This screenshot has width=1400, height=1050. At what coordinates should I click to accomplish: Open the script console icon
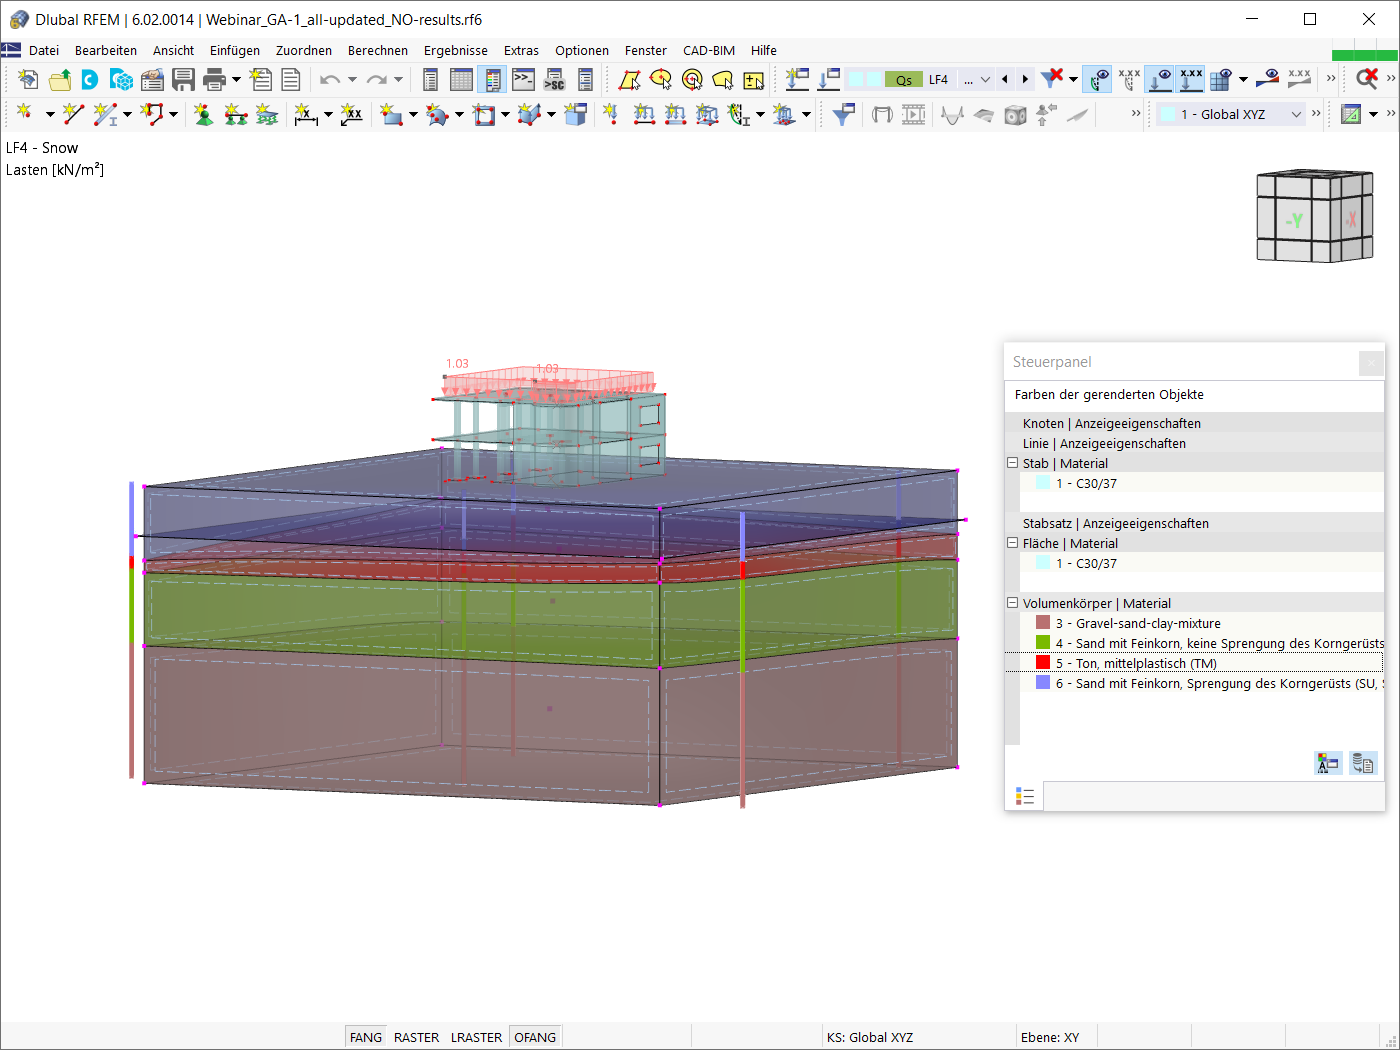click(x=523, y=80)
